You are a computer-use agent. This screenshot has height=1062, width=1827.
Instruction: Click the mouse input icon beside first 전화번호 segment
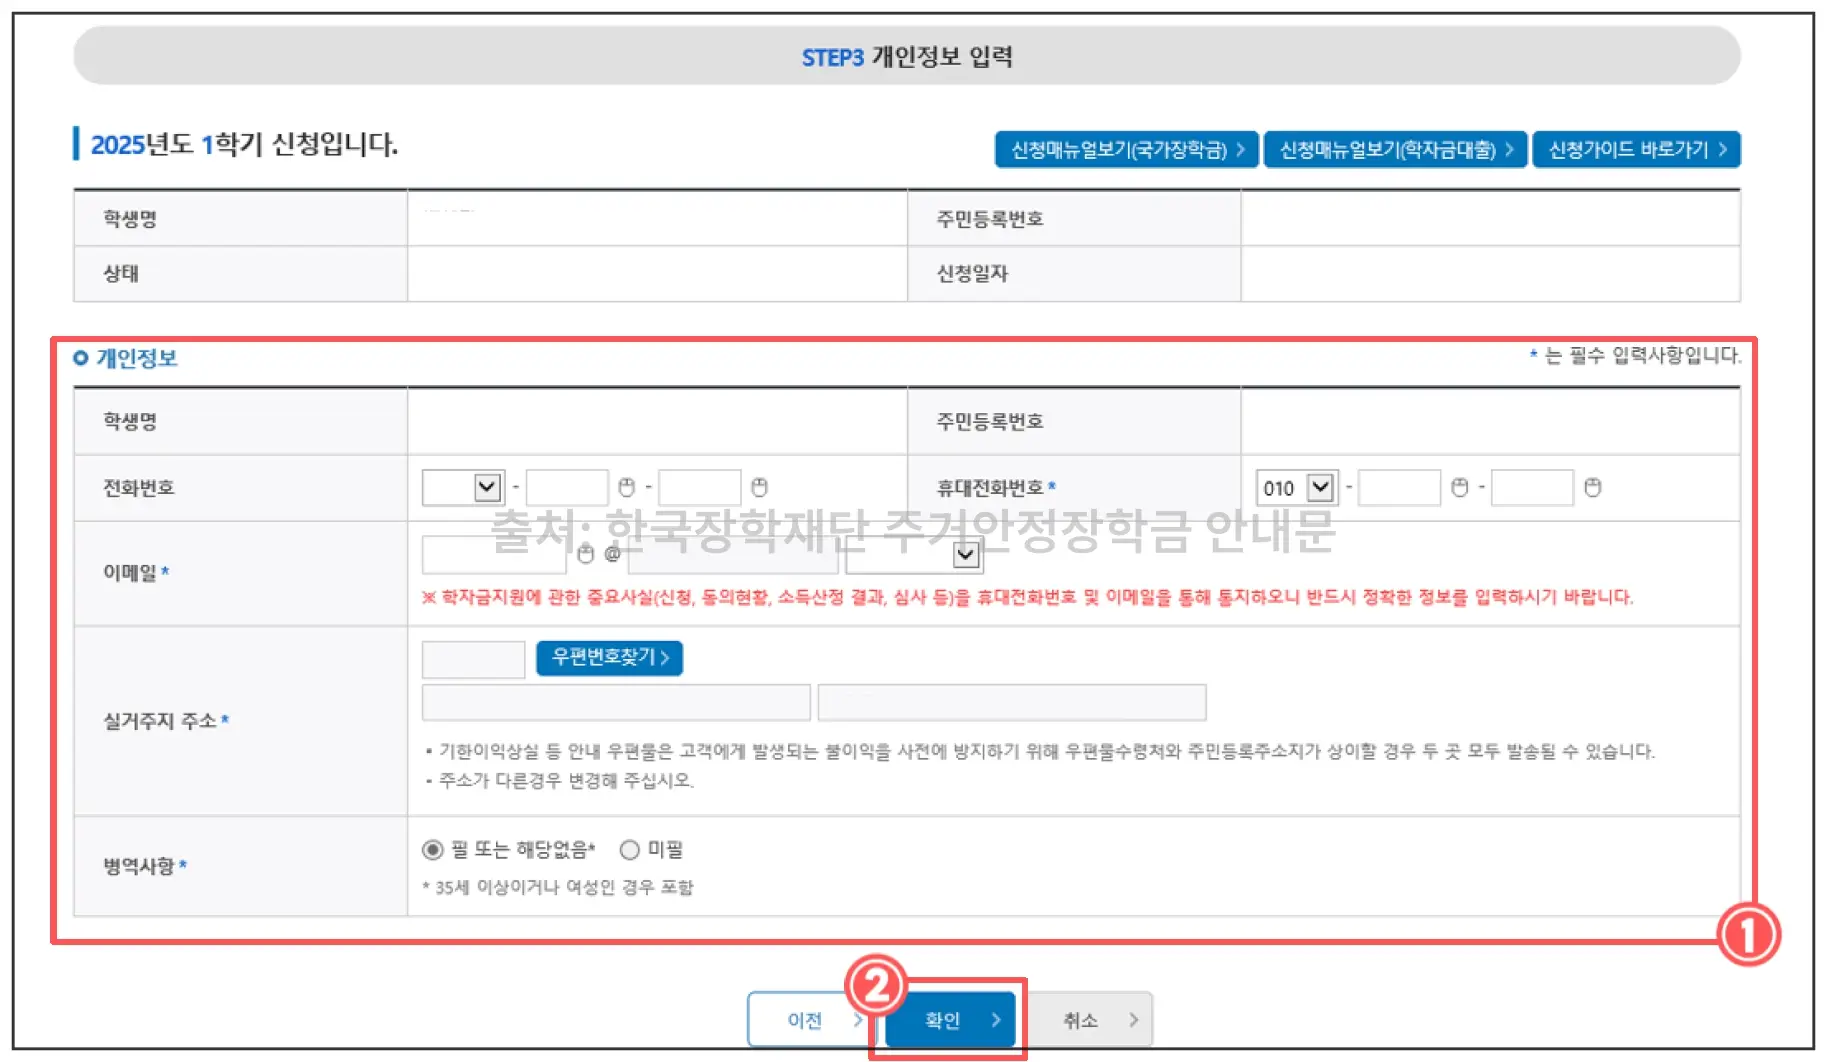pyautogui.click(x=628, y=487)
